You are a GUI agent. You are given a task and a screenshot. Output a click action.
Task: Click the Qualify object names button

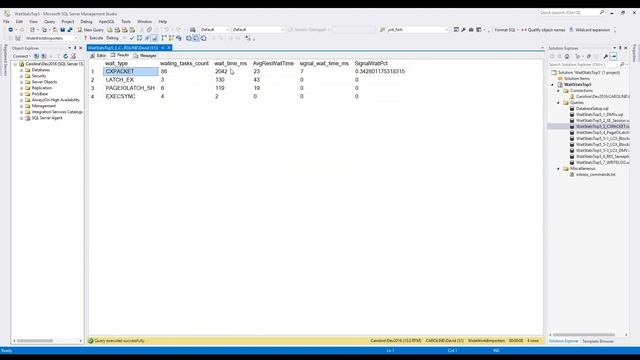click(x=543, y=30)
